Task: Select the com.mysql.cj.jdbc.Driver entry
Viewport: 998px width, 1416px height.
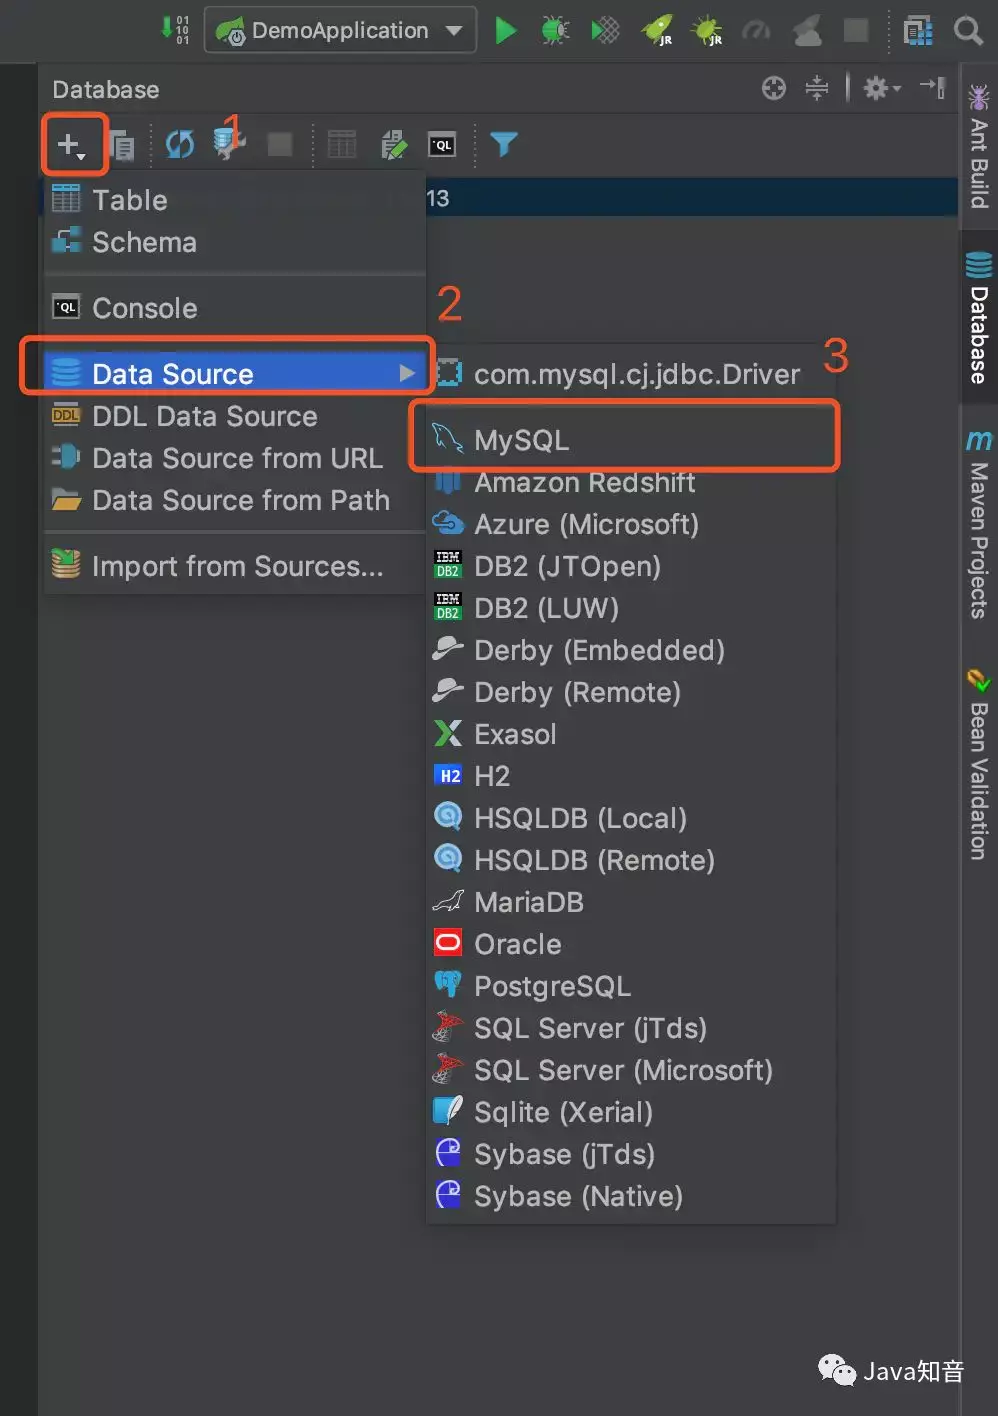Action: 636,374
